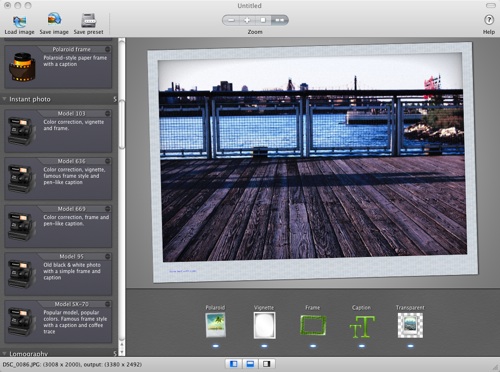Screen dimensions: 500x372
Task: Click the preset list scrollbar up arrow
Action: coord(122,344)
